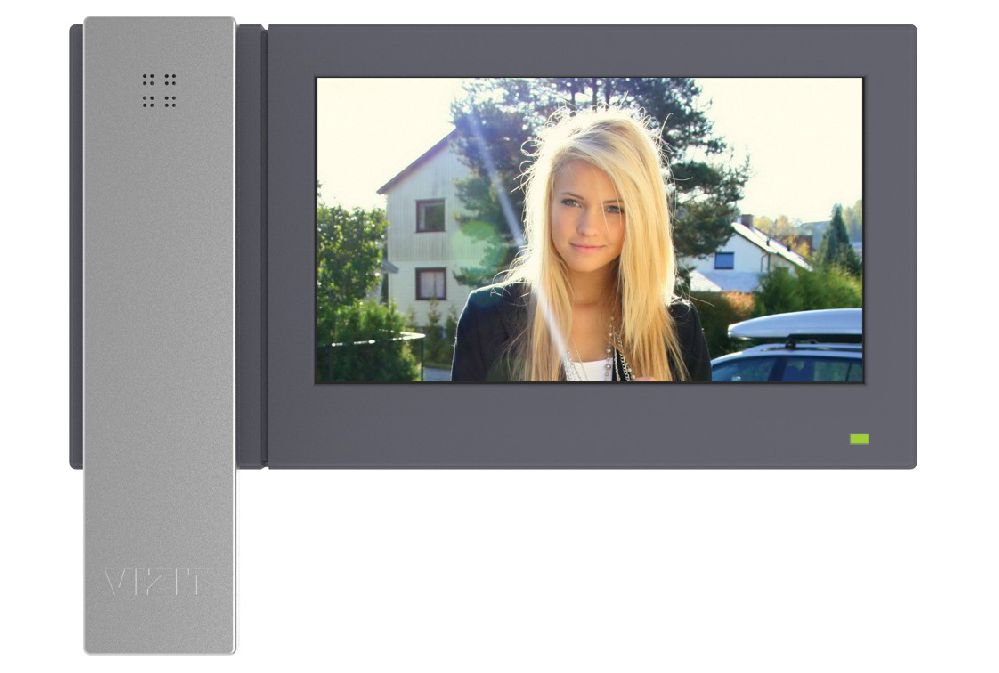Click the dark cradle edge left of handset
999x673 pixels.
click(x=76, y=250)
